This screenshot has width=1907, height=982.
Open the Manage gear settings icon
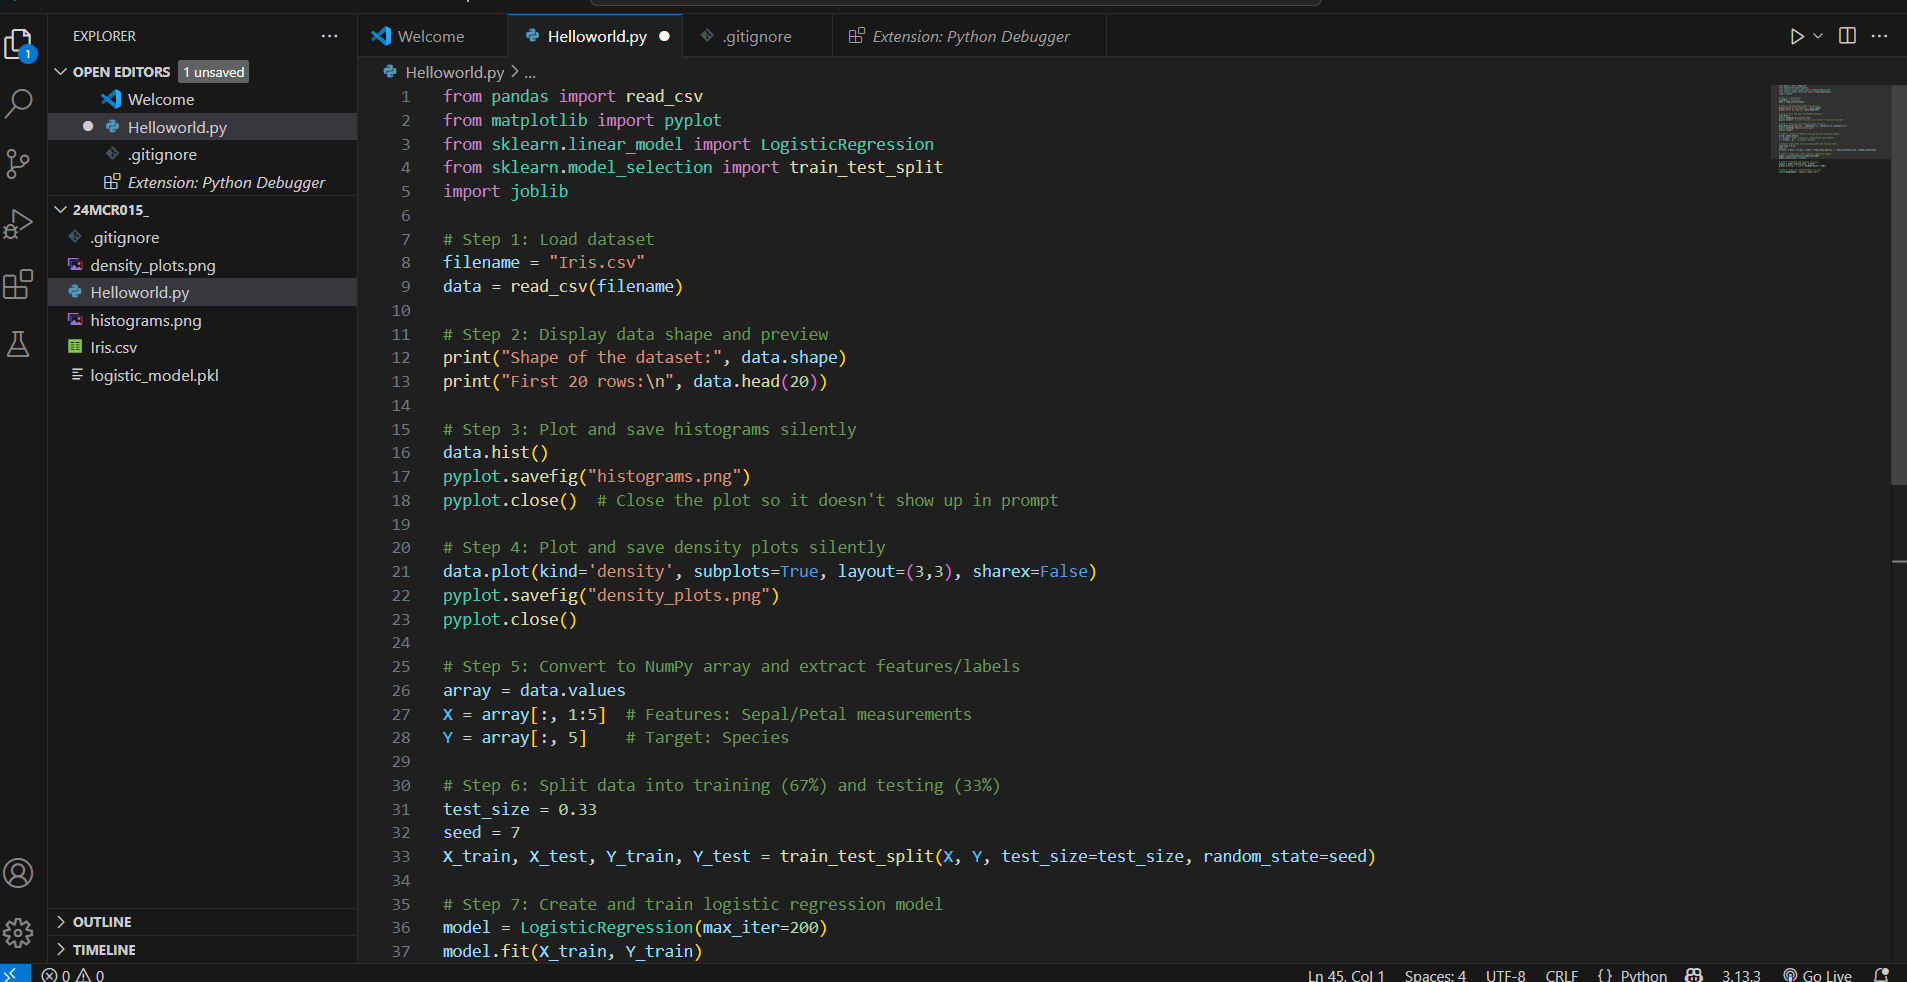pyautogui.click(x=19, y=933)
